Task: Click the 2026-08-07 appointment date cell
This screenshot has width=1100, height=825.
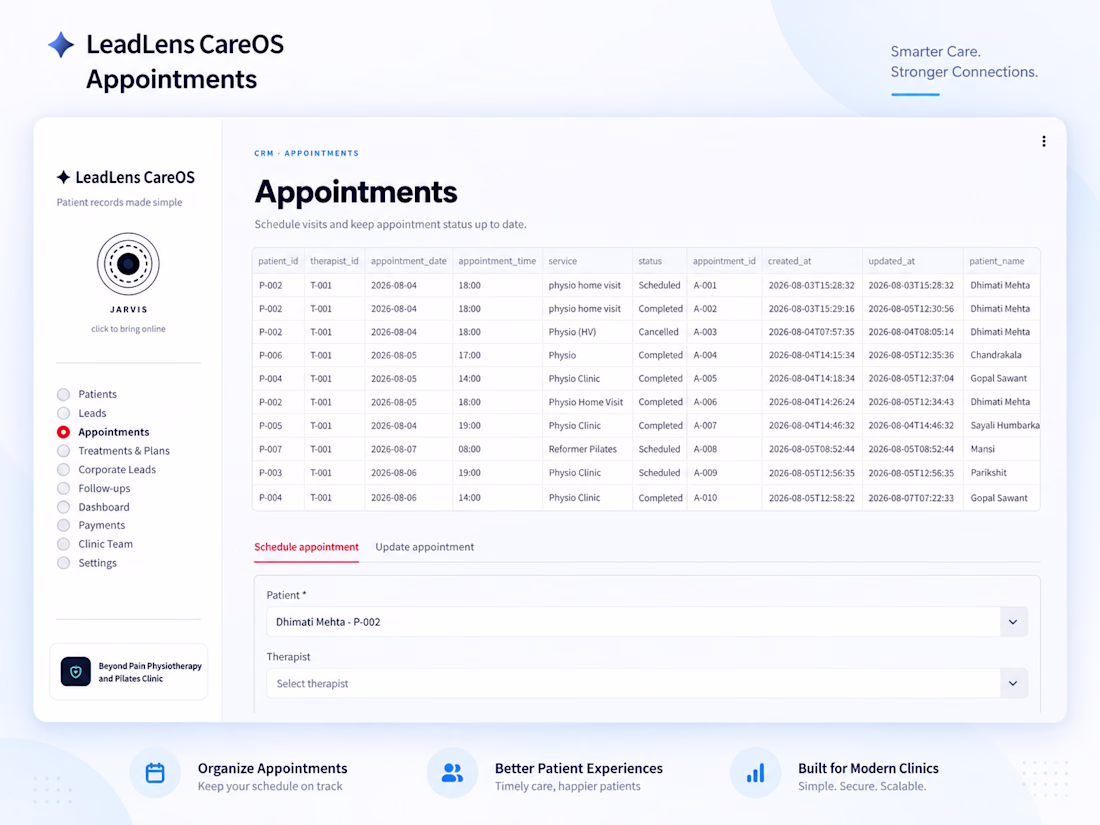Action: click(x=408, y=449)
